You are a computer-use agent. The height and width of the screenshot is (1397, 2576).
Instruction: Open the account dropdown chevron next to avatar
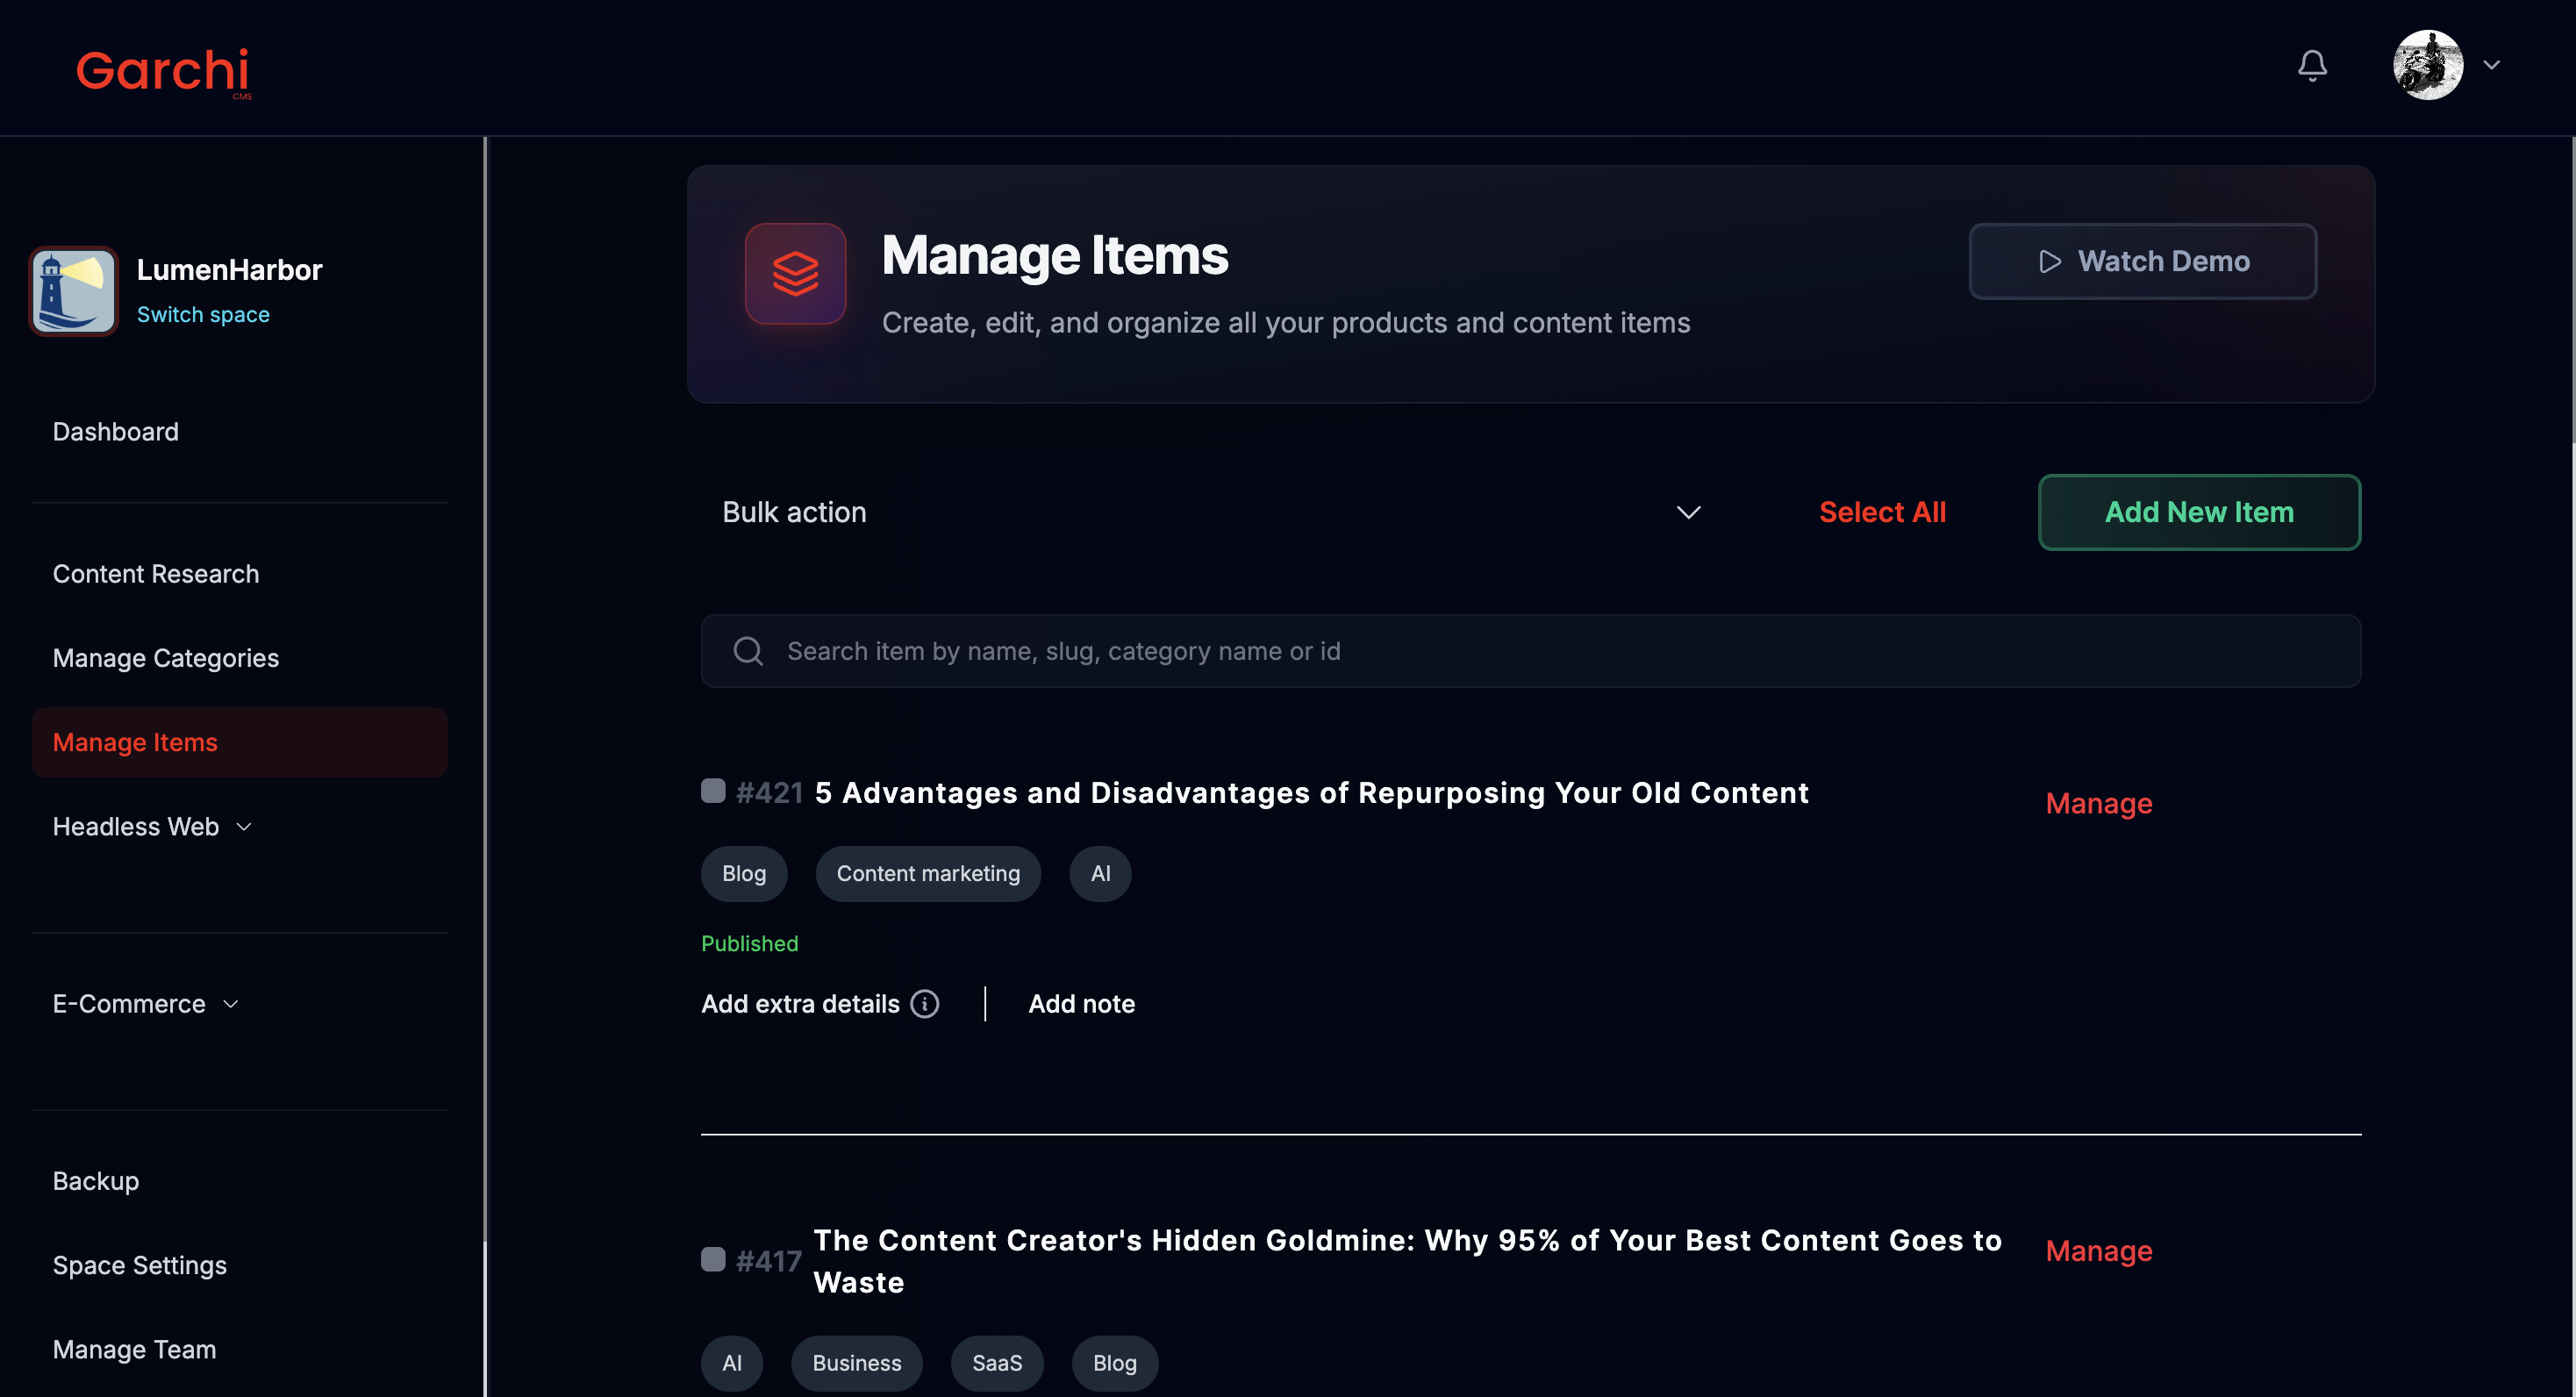click(x=2491, y=65)
